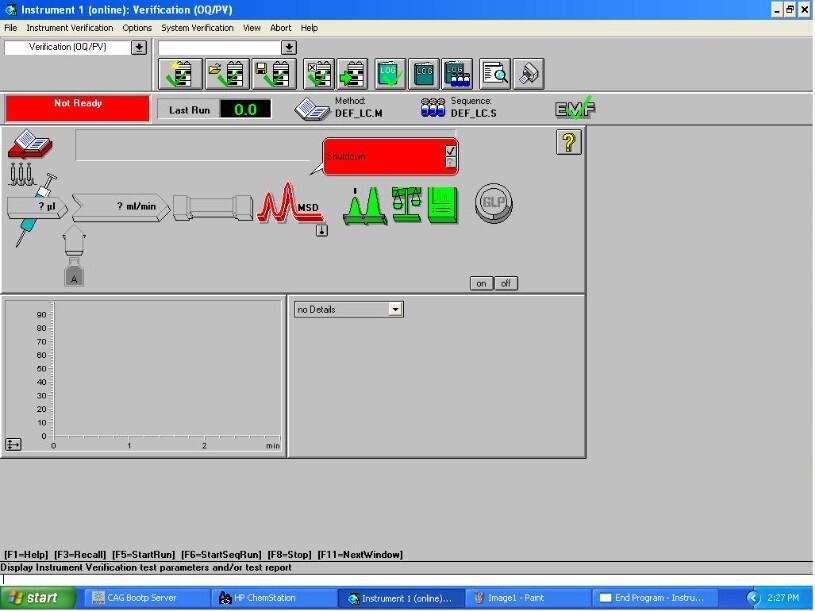Click the balance scale calibration icon
815x611 pixels.
pos(407,204)
